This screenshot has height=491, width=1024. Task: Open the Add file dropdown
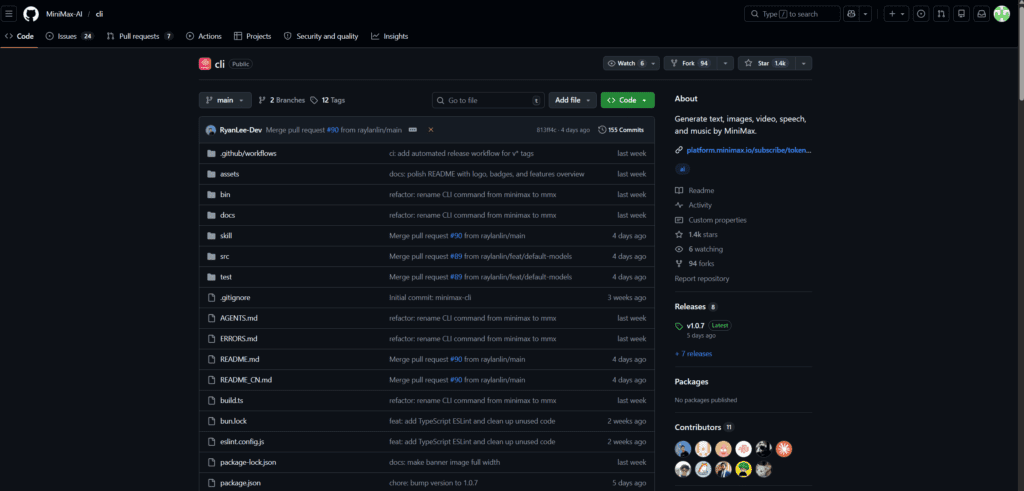pyautogui.click(x=572, y=100)
